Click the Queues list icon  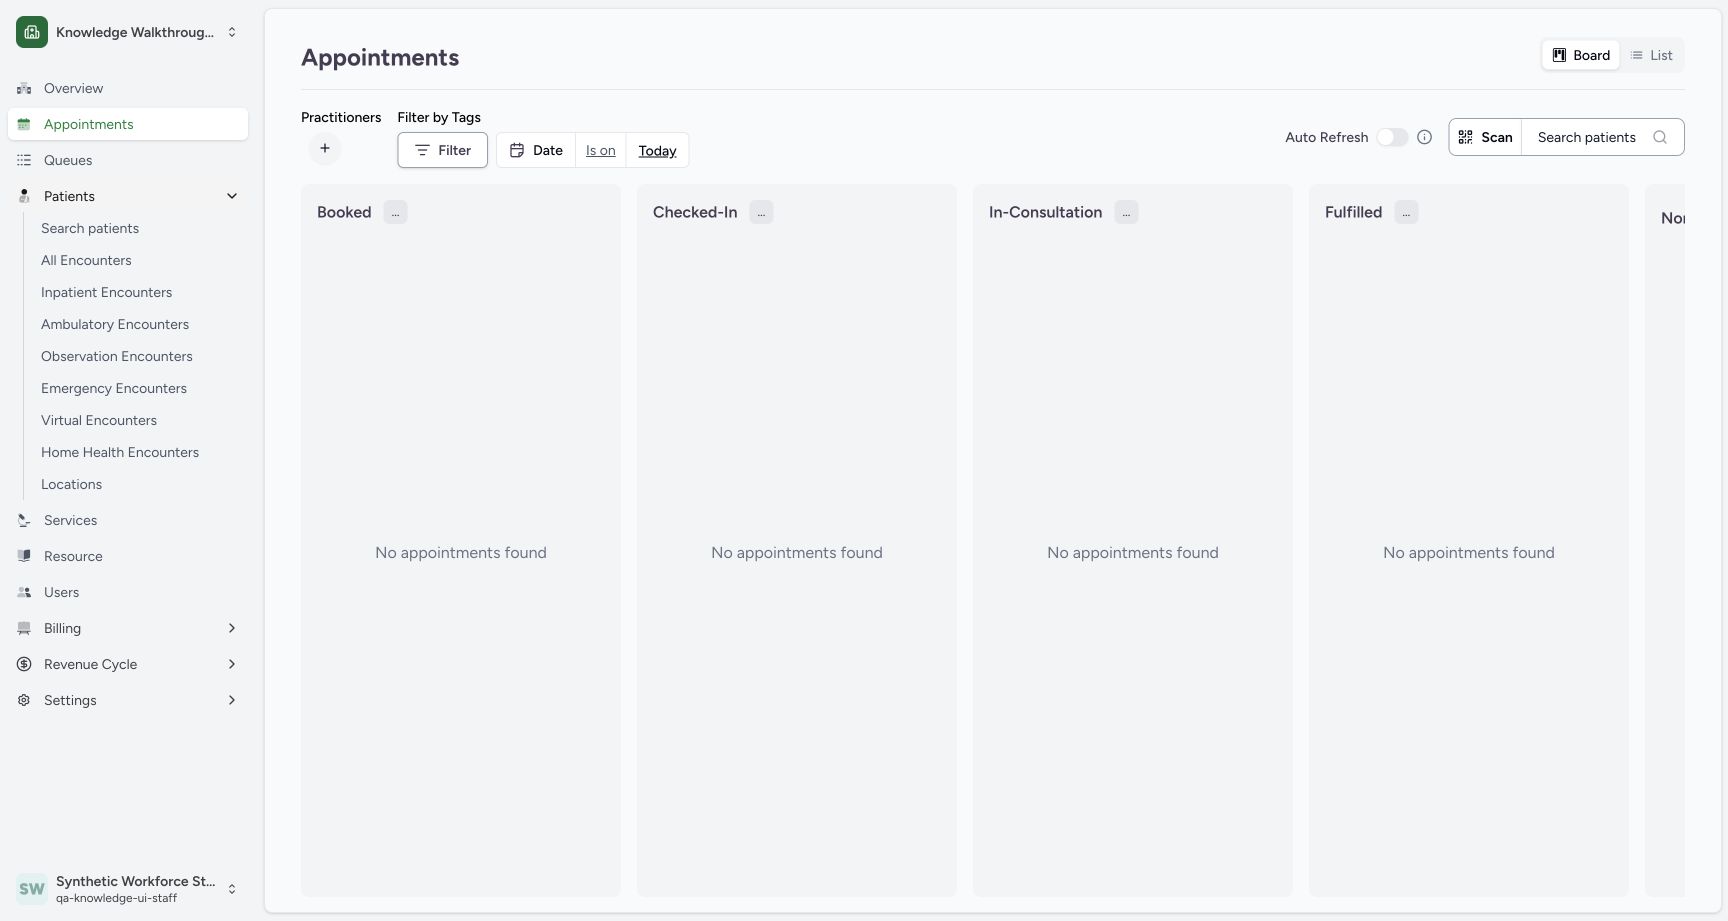(24, 160)
